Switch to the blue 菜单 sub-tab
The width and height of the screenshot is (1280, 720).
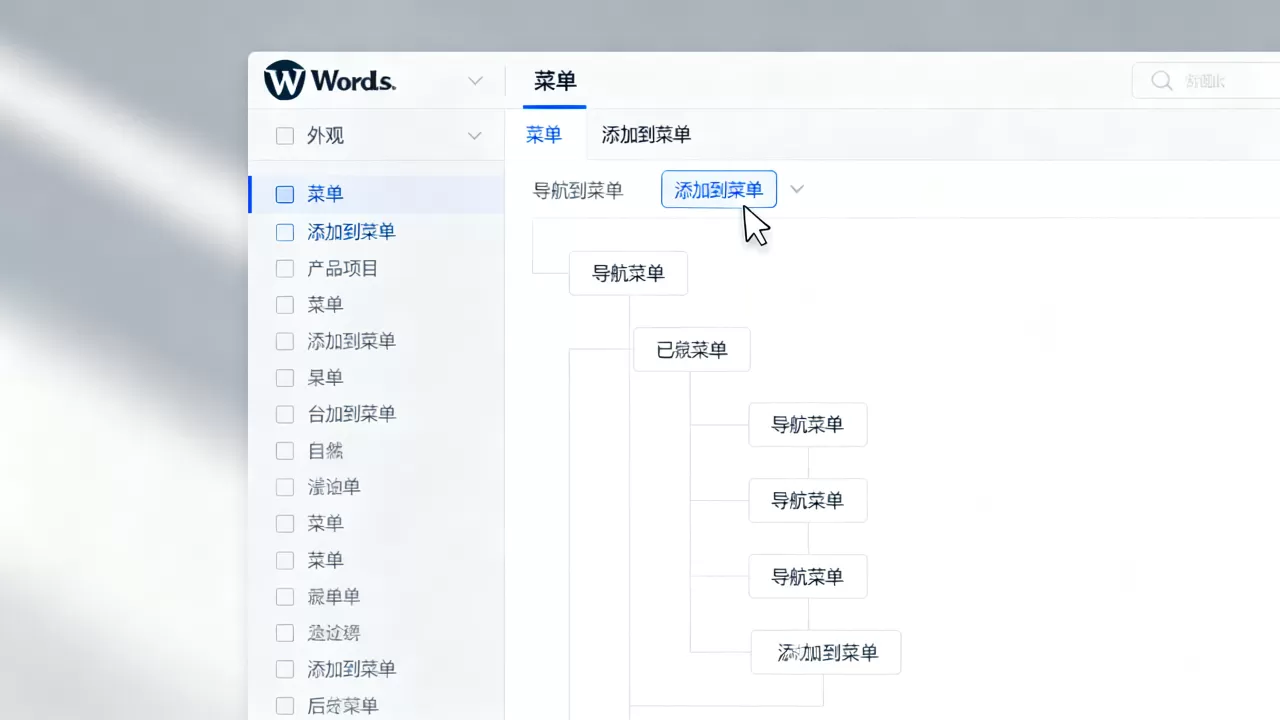coord(544,135)
